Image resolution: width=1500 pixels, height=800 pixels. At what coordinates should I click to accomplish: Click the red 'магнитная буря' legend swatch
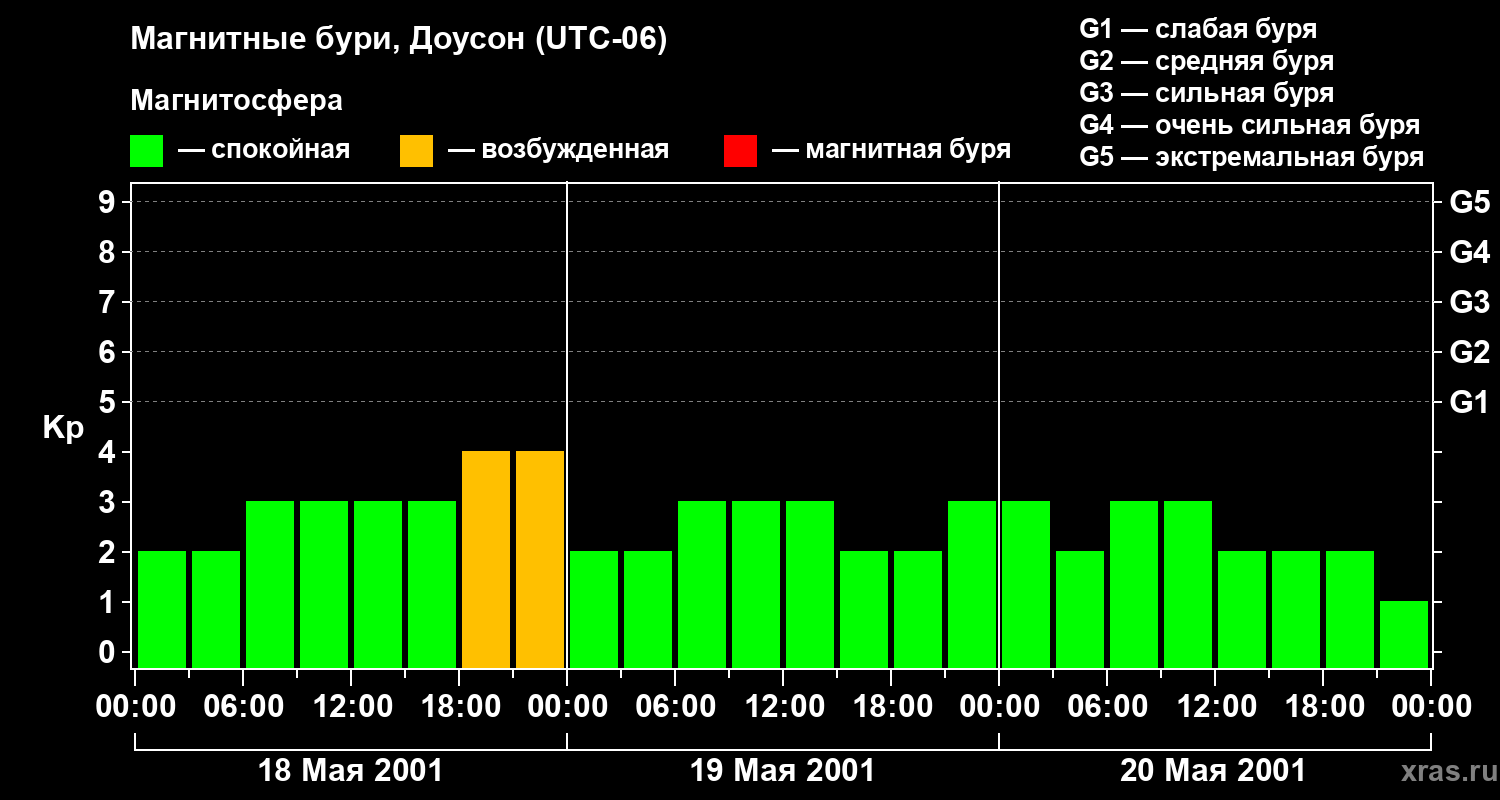click(x=740, y=151)
